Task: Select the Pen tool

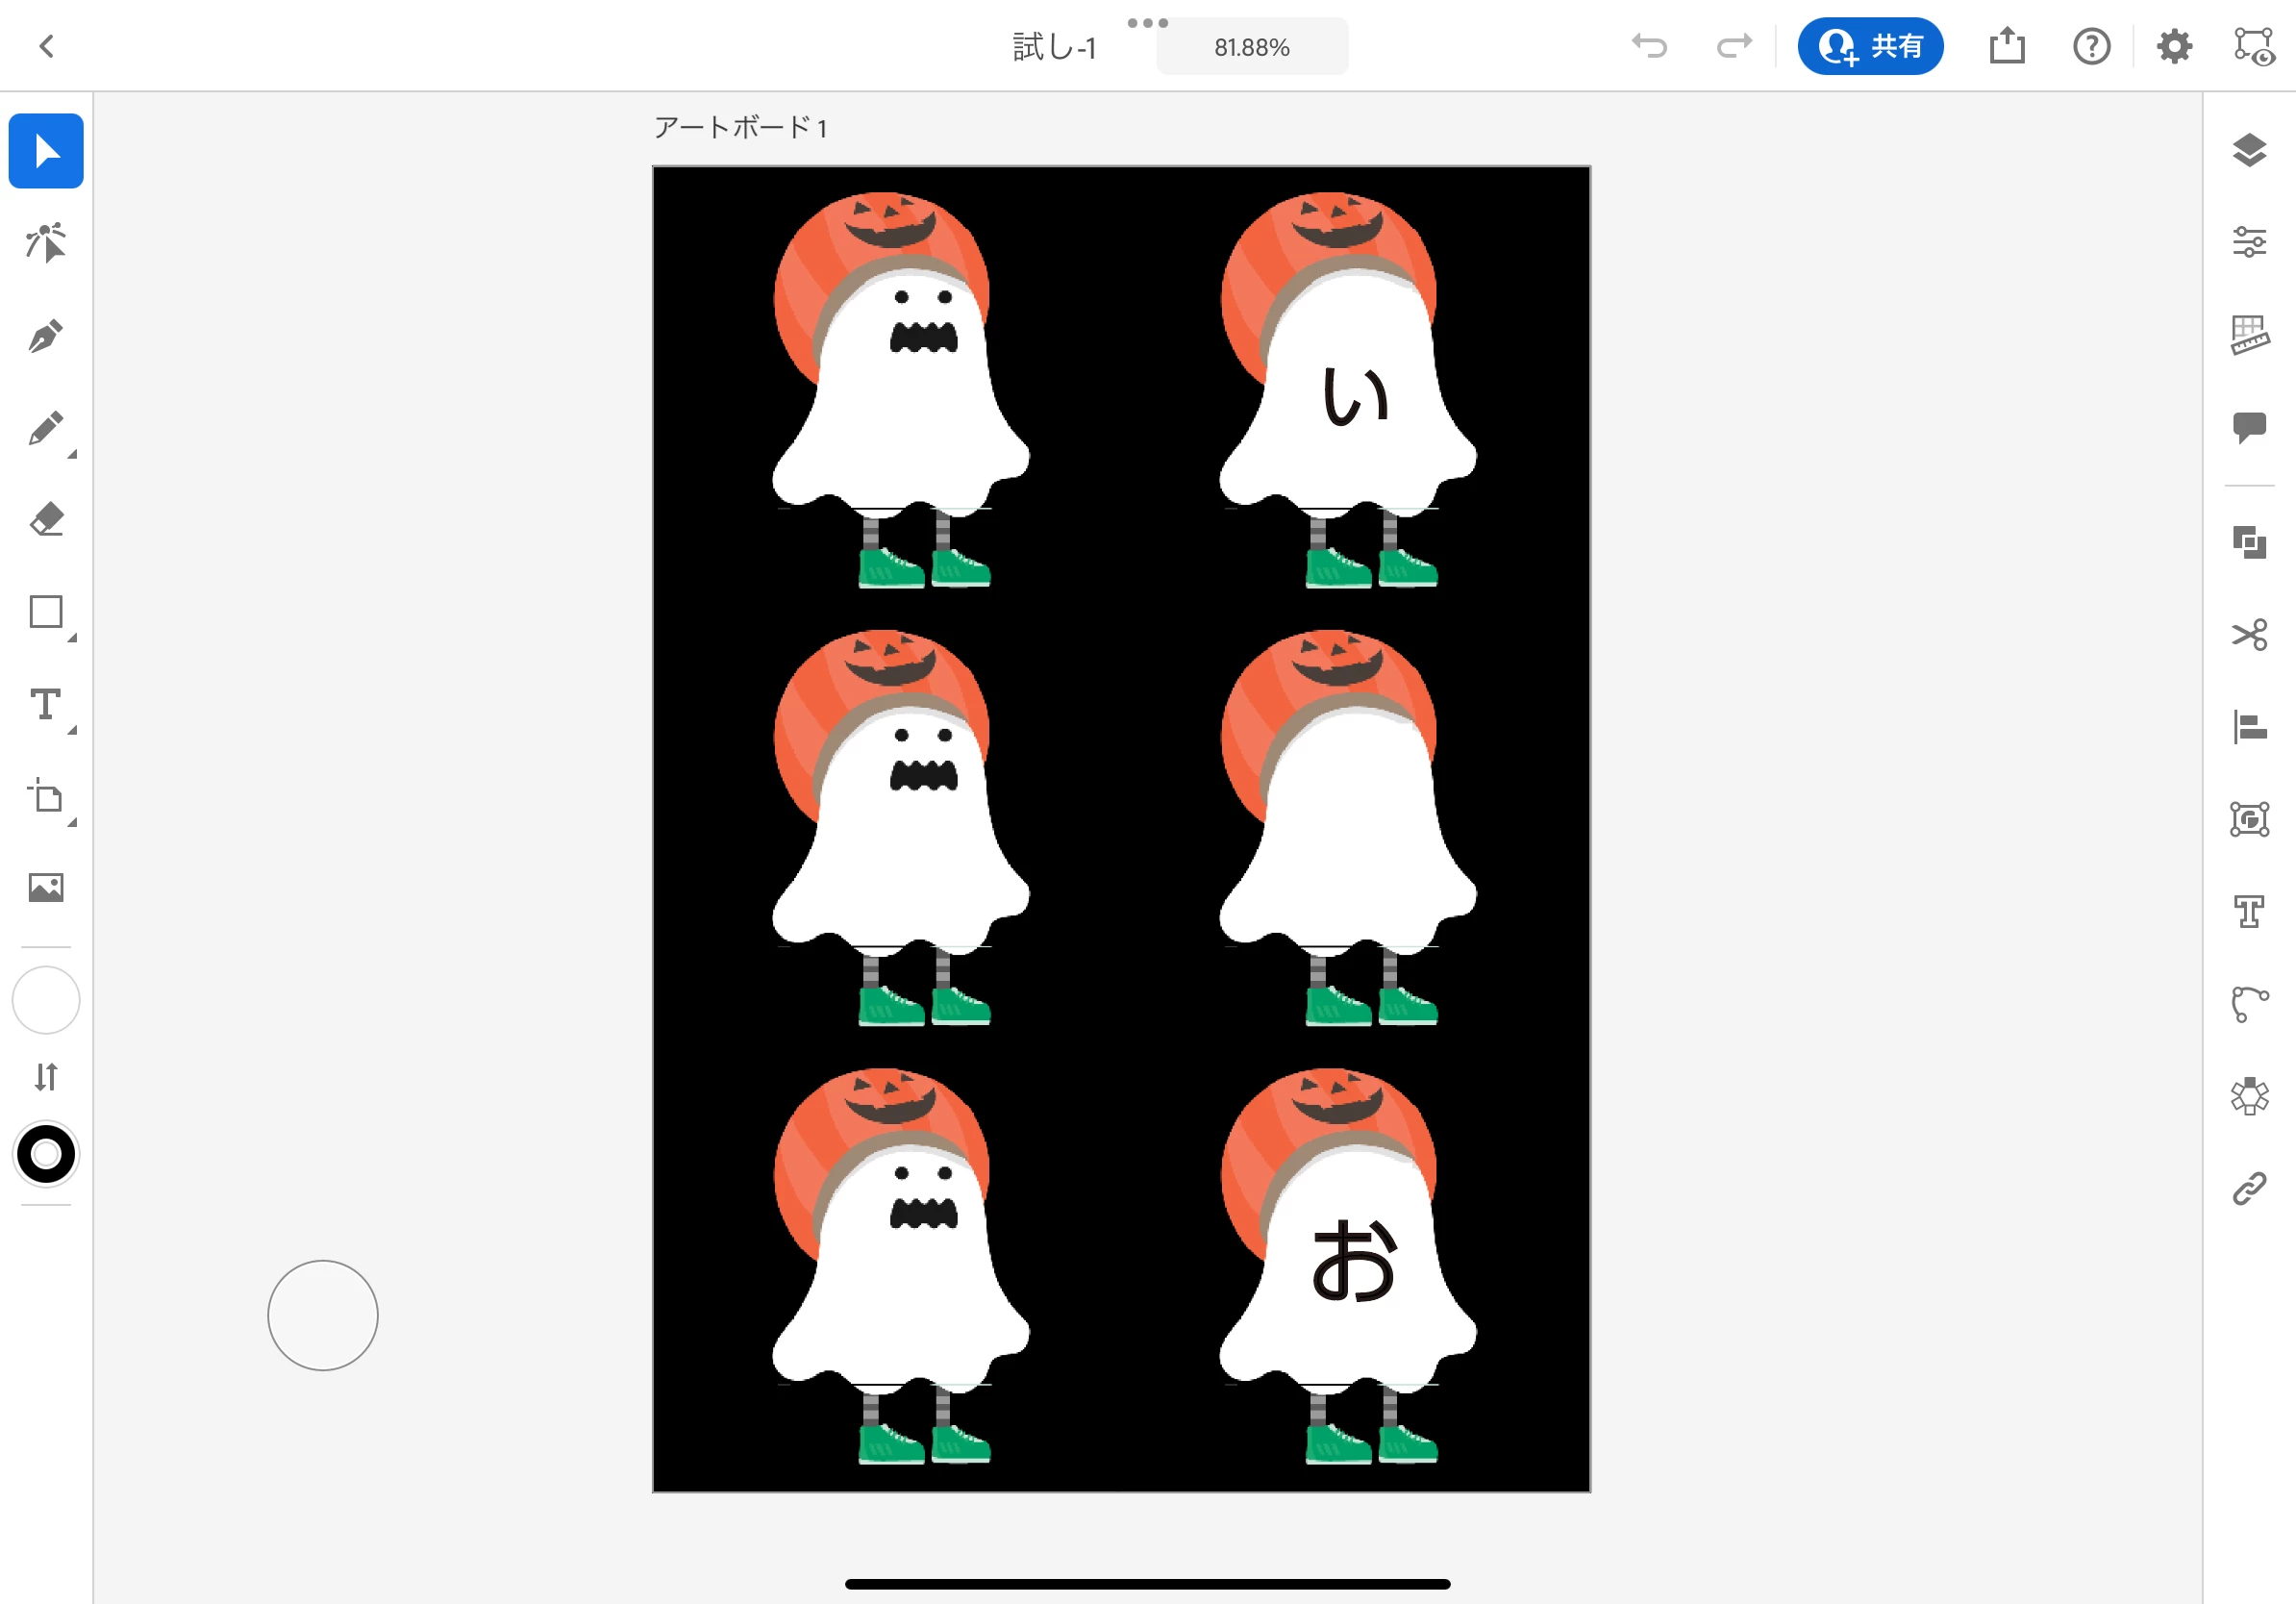Action: coord(46,336)
